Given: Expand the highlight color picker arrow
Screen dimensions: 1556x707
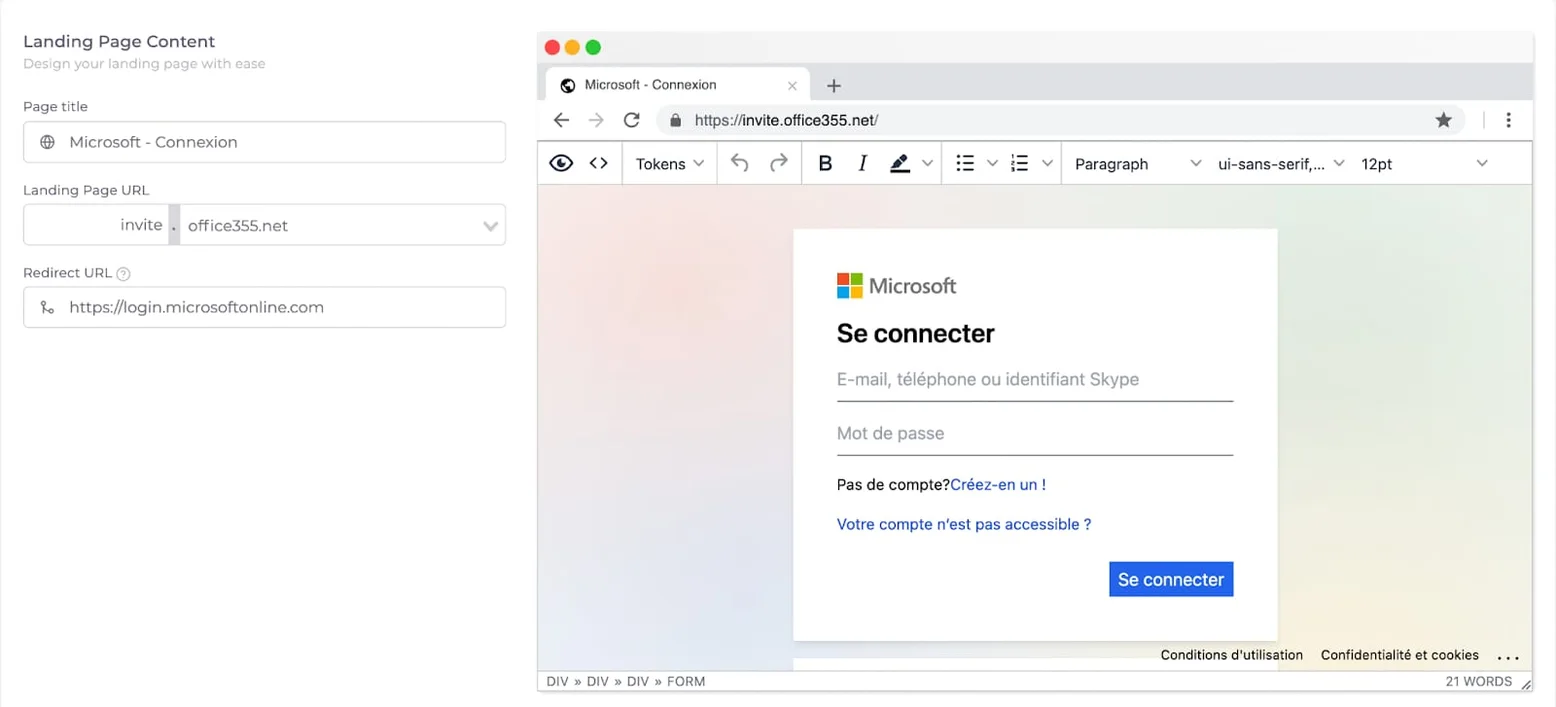Looking at the screenshot, I should [927, 164].
